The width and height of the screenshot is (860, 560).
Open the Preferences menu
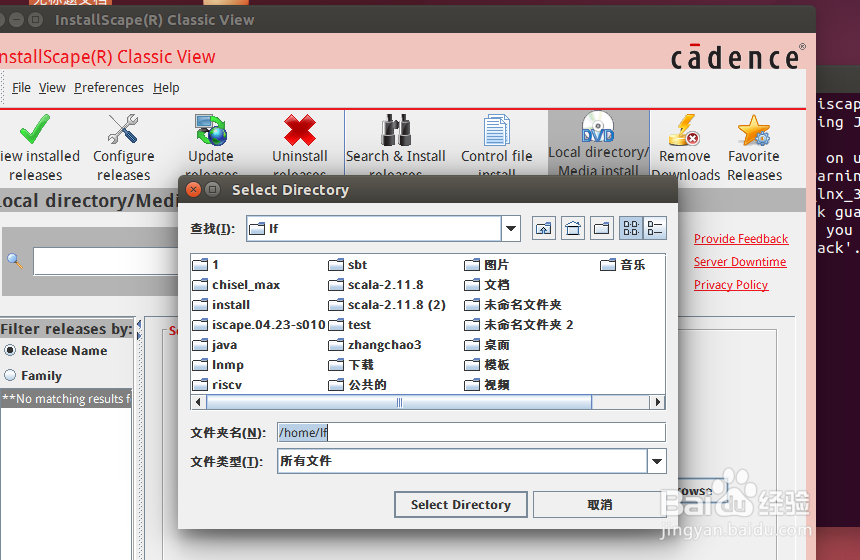109,88
